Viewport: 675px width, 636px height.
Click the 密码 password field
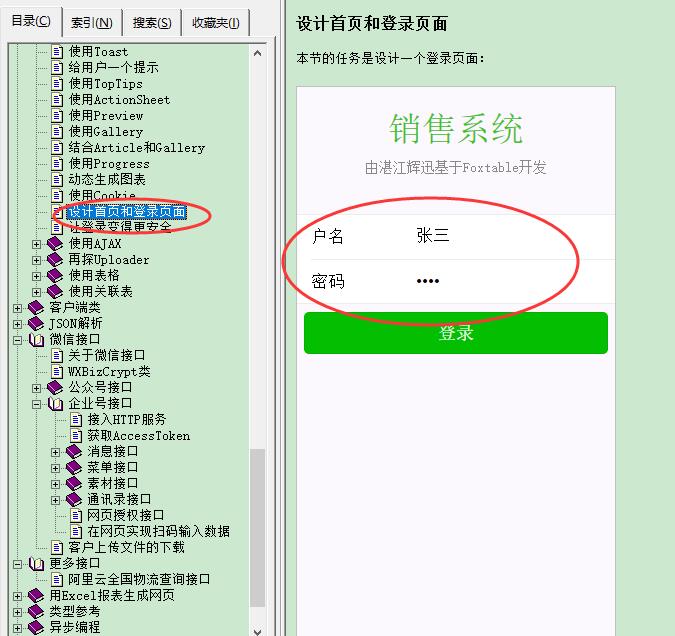click(x=456, y=282)
